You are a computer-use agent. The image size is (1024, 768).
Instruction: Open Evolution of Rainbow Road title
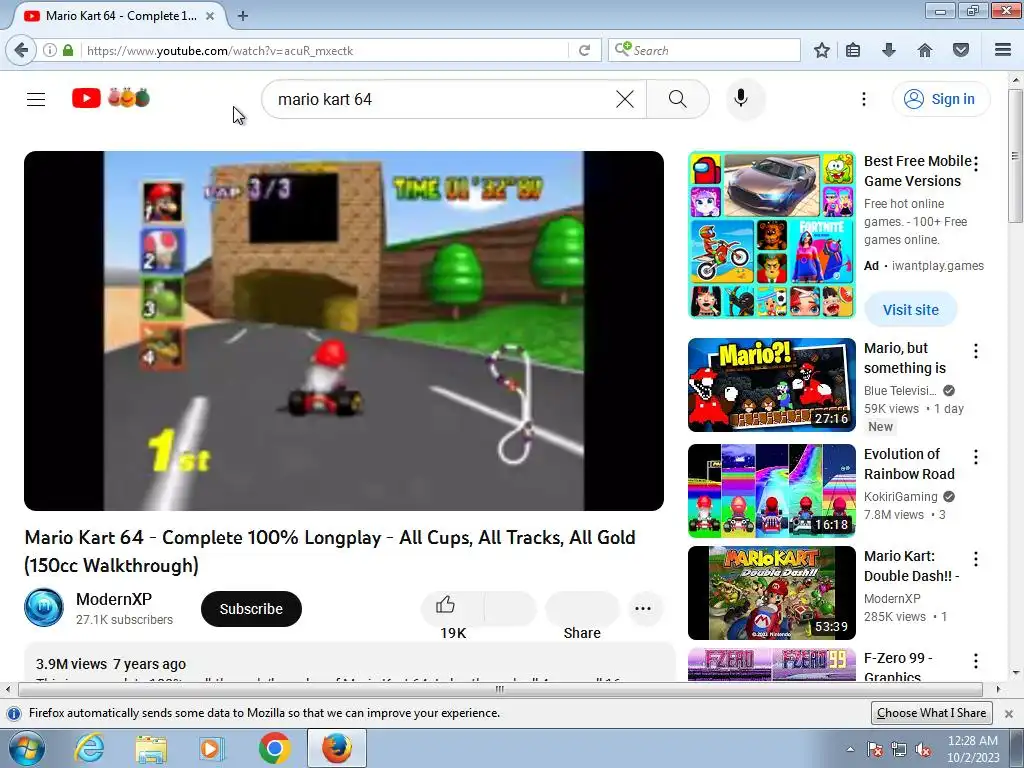(x=909, y=464)
